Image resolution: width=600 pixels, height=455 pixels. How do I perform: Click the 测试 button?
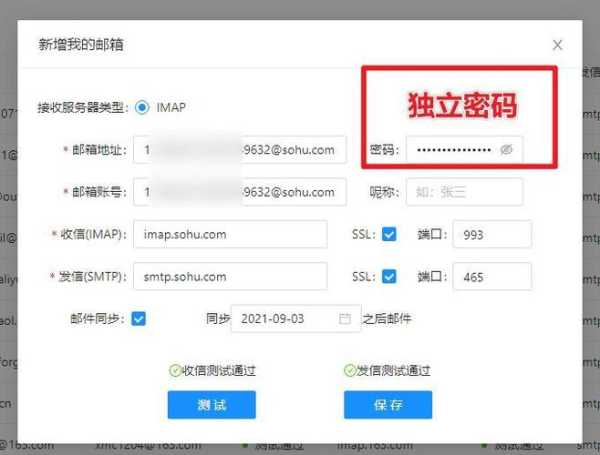coord(211,404)
